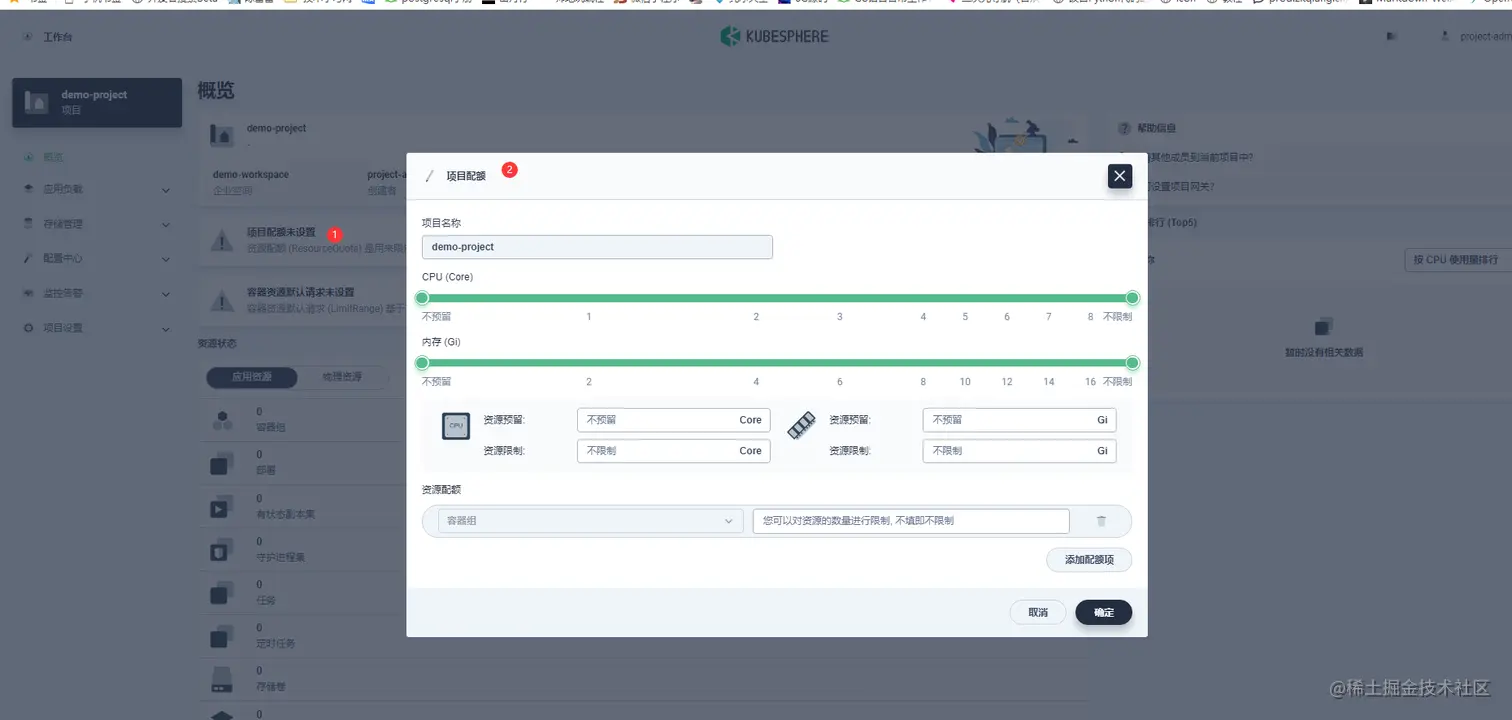Expand the 监控告警 menu chevron
The height and width of the screenshot is (720, 1512).
(166, 293)
